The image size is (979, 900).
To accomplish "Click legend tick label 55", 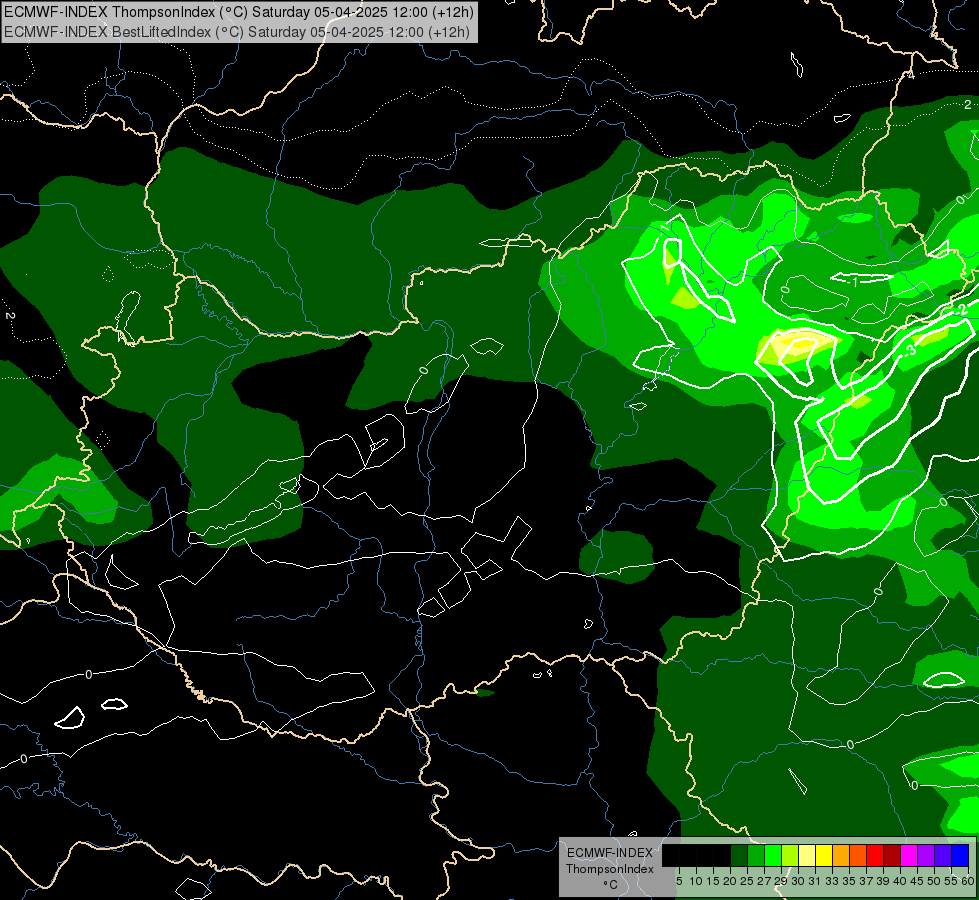I will tap(952, 881).
